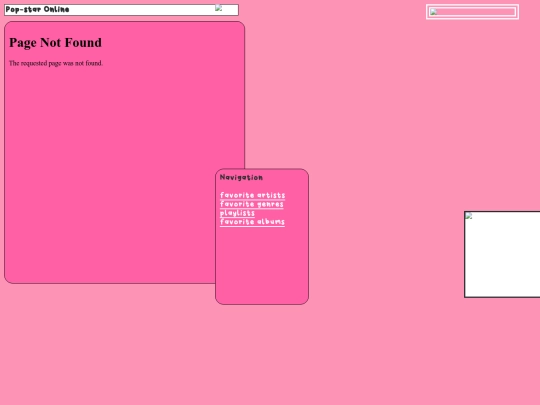Image resolution: width=540 pixels, height=405 pixels.
Task: Click the broken image icon in header banner
Action: coord(218,8)
